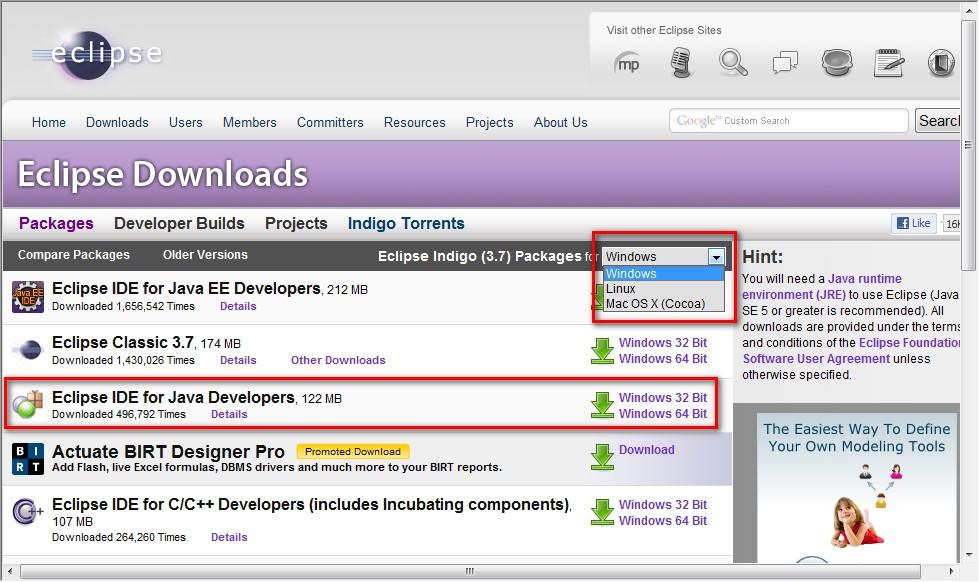Image resolution: width=979 pixels, height=582 pixels.
Task: Open the Downloads menu item
Action: [117, 122]
